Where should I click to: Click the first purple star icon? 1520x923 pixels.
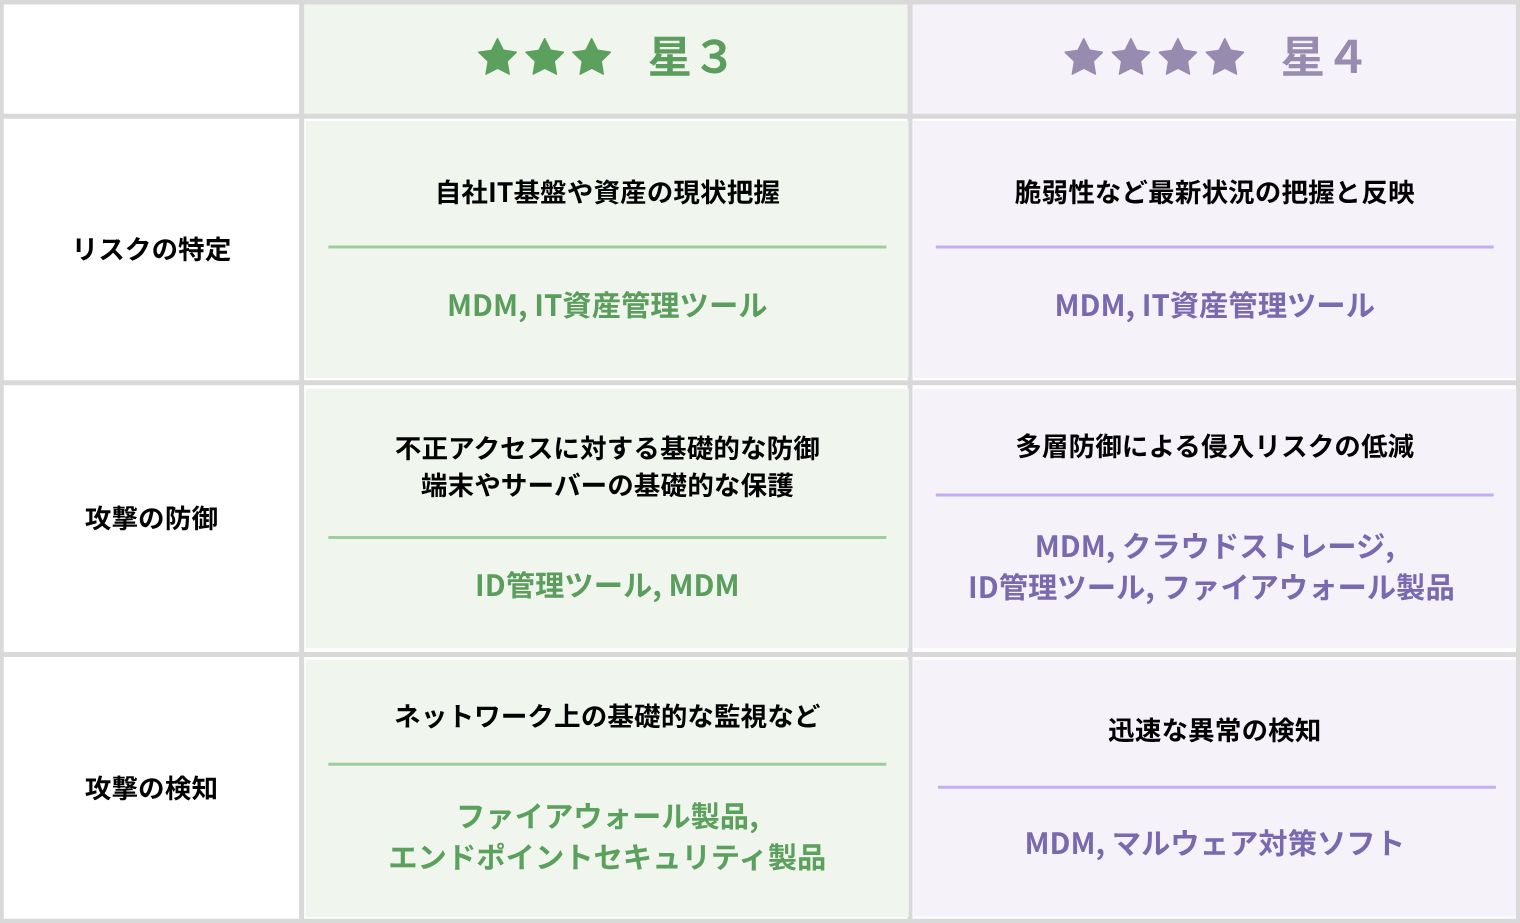pyautogui.click(x=1084, y=57)
